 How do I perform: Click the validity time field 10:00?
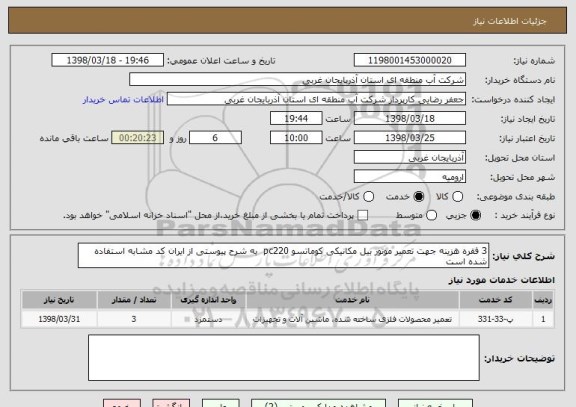pyautogui.click(x=296, y=138)
